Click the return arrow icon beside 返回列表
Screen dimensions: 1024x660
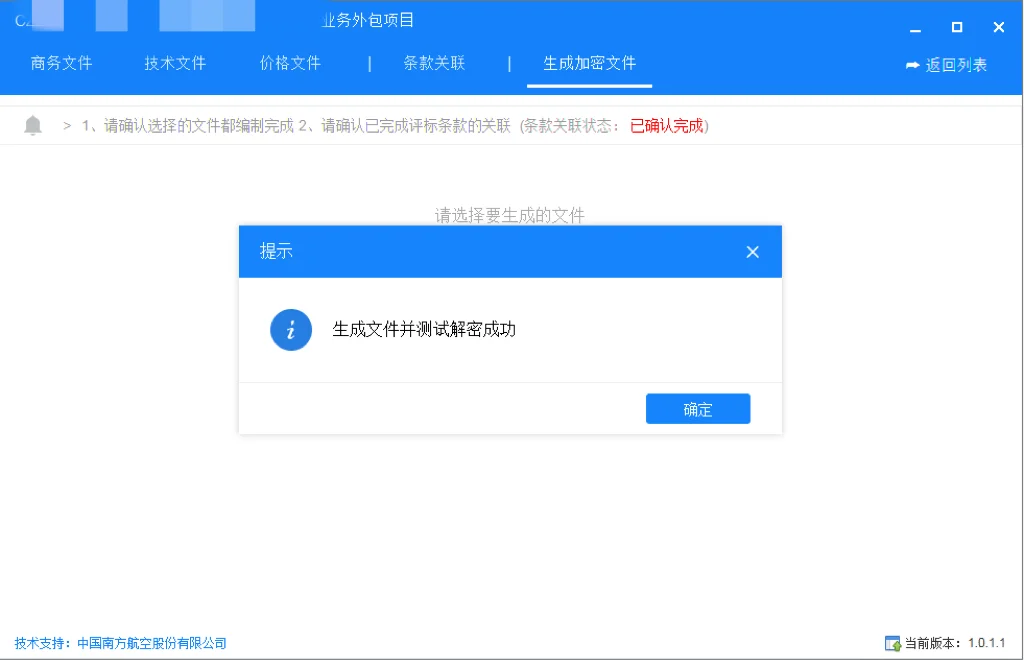pos(913,63)
